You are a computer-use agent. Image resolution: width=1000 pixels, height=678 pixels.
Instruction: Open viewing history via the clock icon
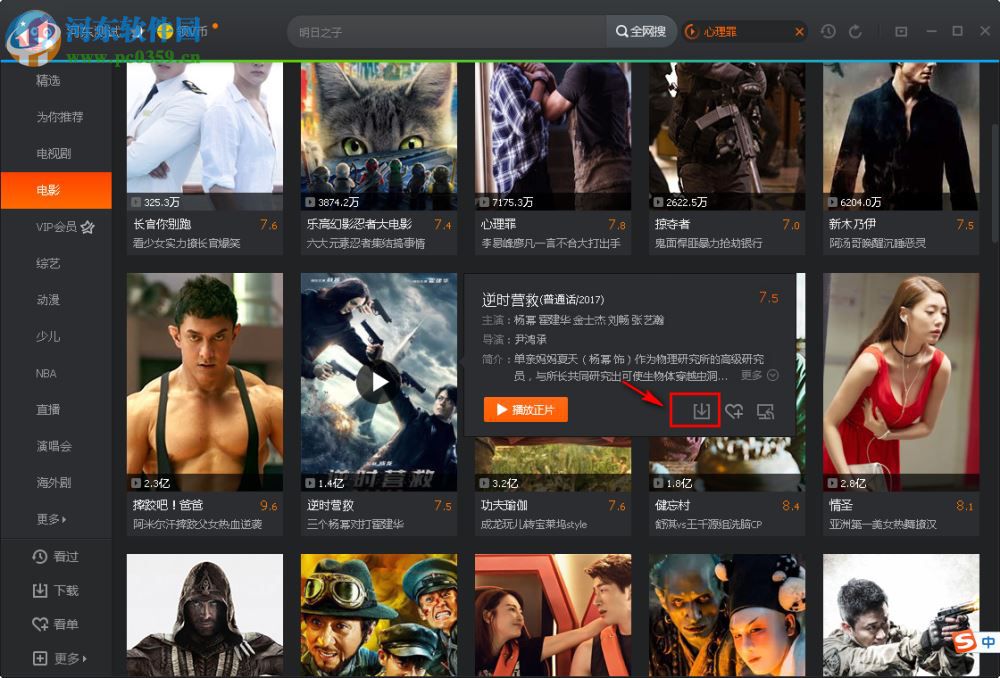pos(828,31)
